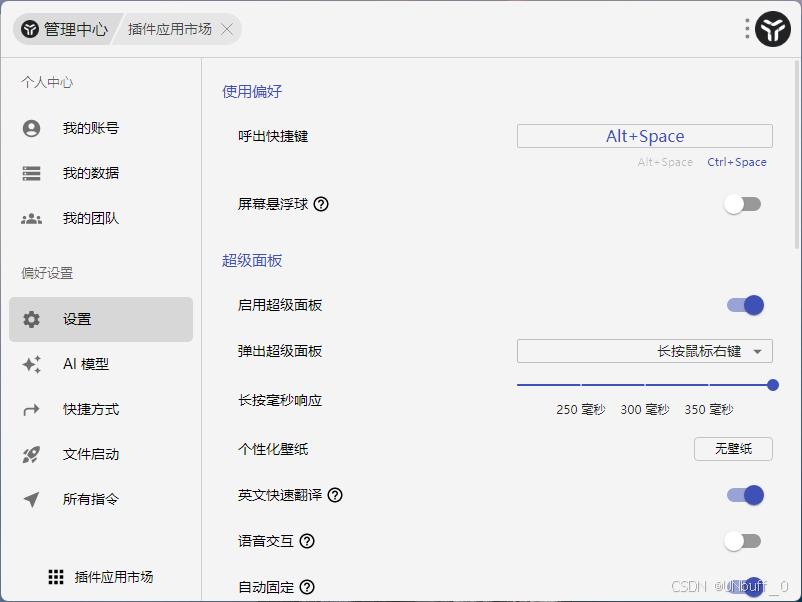
Task: Turn on 语音交互 toggle
Action: pos(743,541)
